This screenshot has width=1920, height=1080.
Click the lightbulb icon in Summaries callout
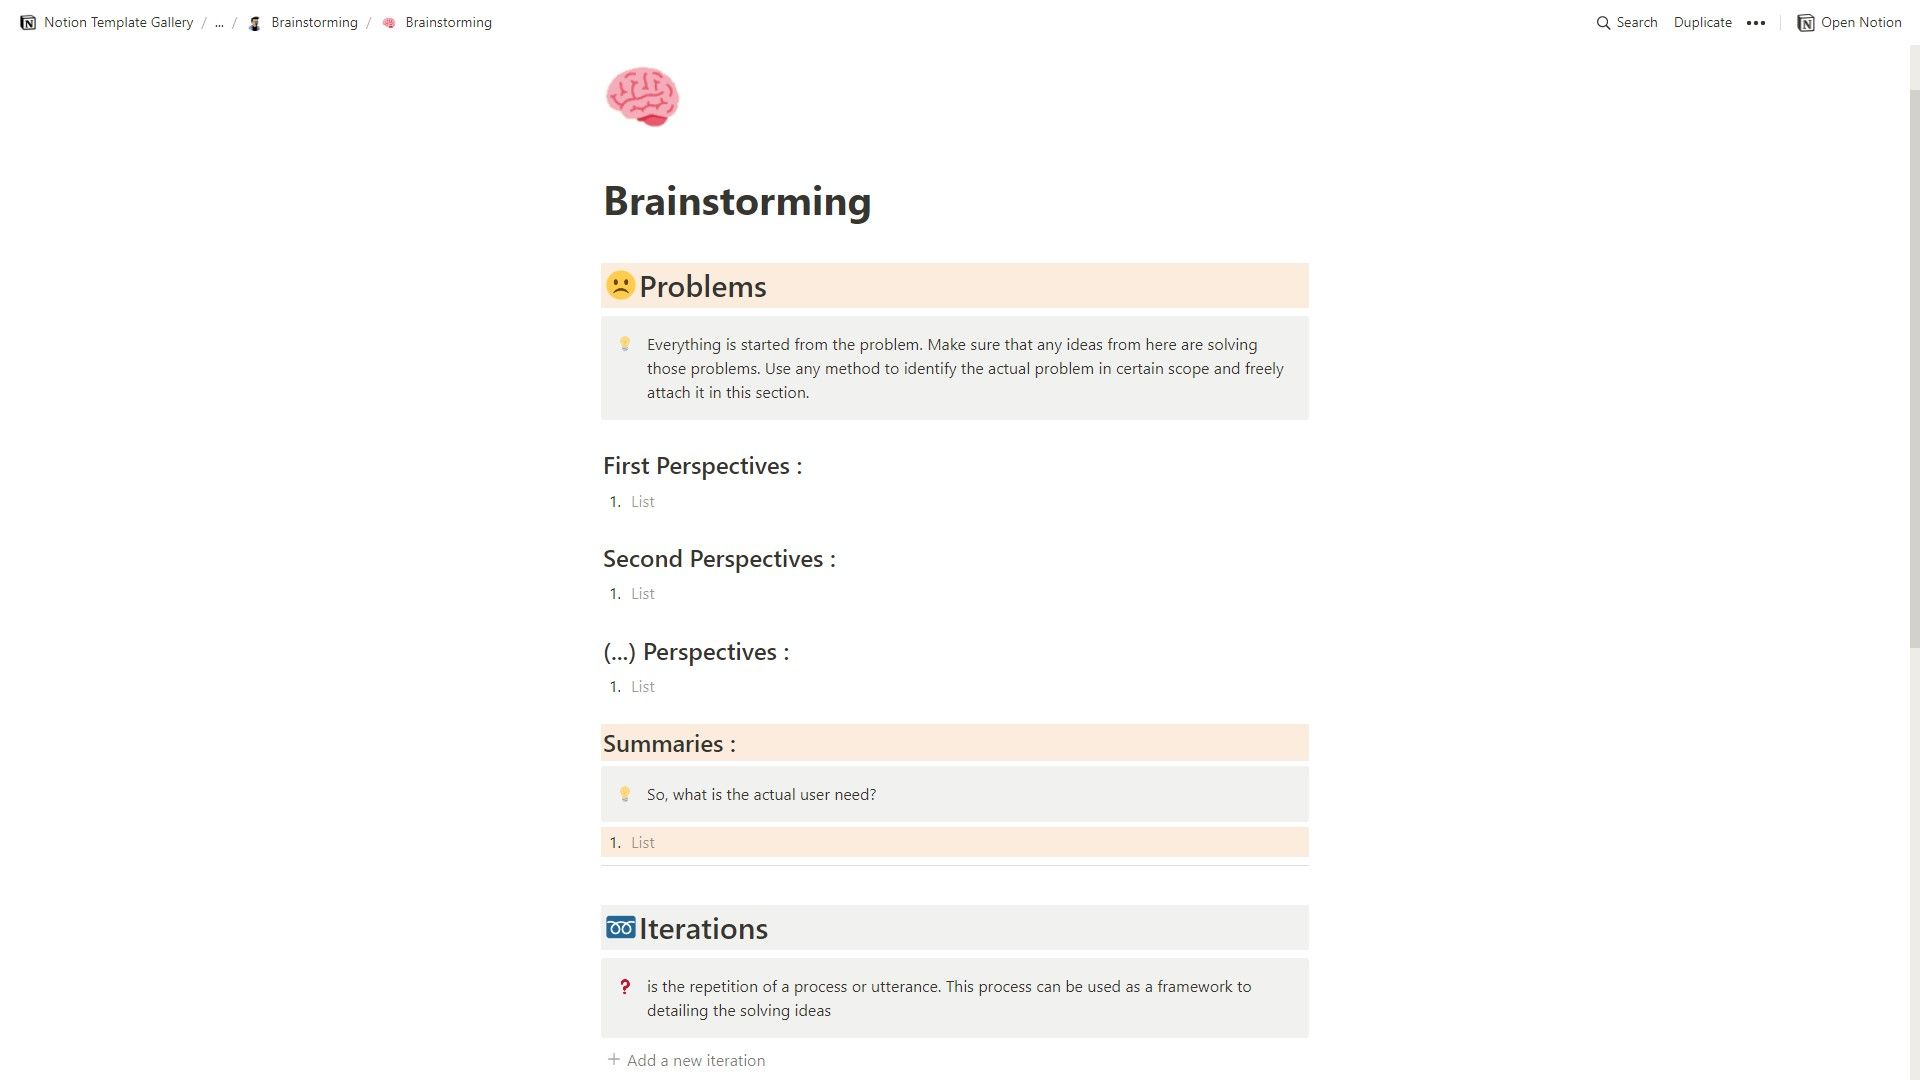pyautogui.click(x=626, y=794)
